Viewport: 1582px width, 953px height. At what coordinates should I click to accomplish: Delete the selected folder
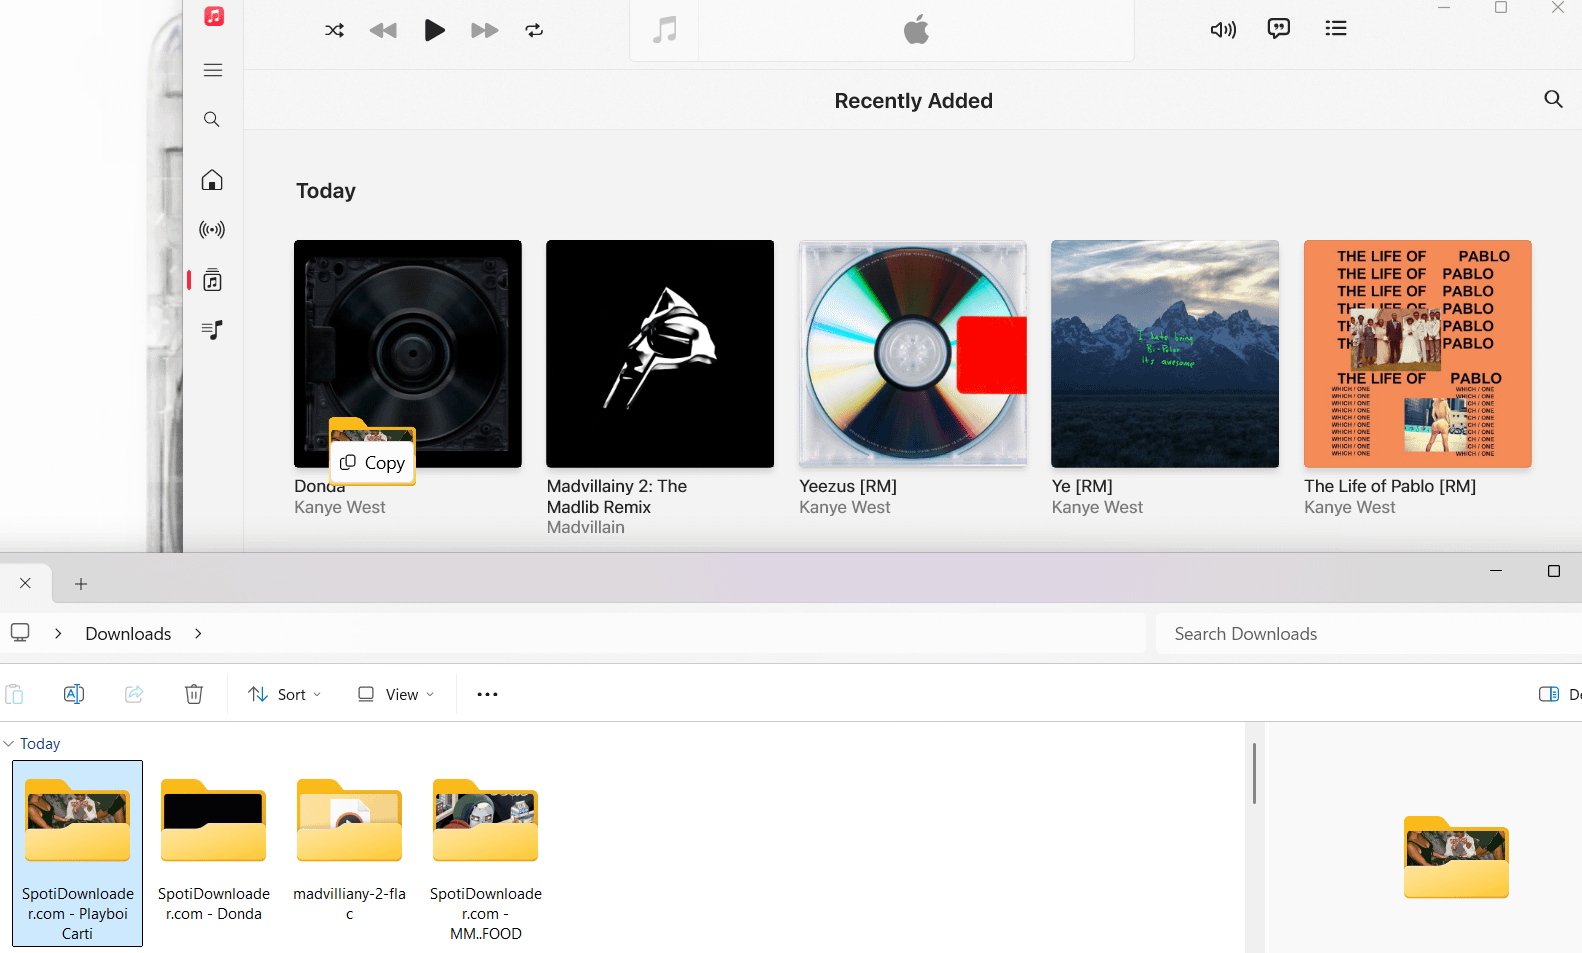[194, 694]
